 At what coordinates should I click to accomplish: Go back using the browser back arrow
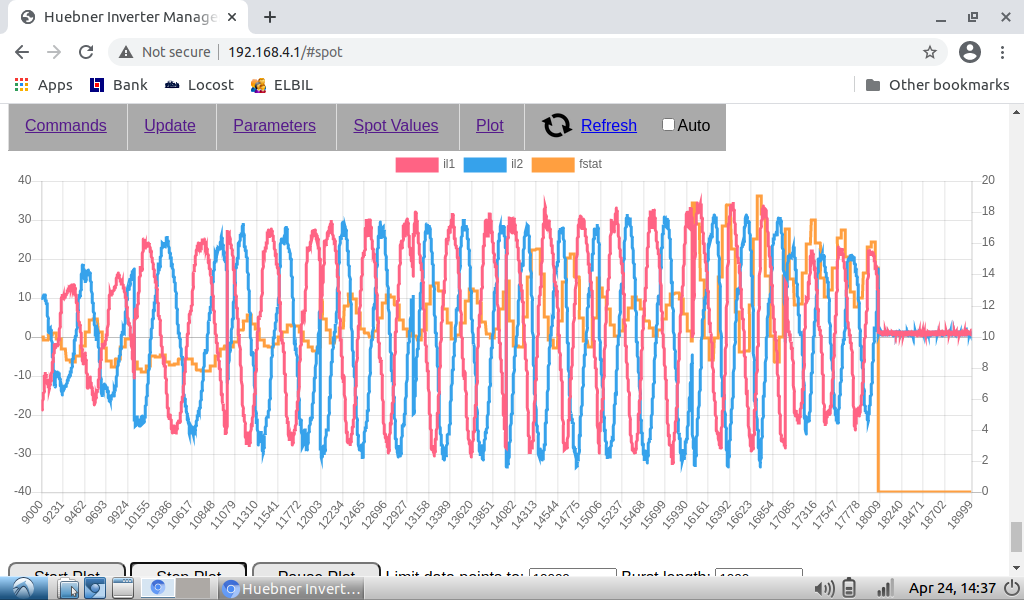[x=22, y=52]
